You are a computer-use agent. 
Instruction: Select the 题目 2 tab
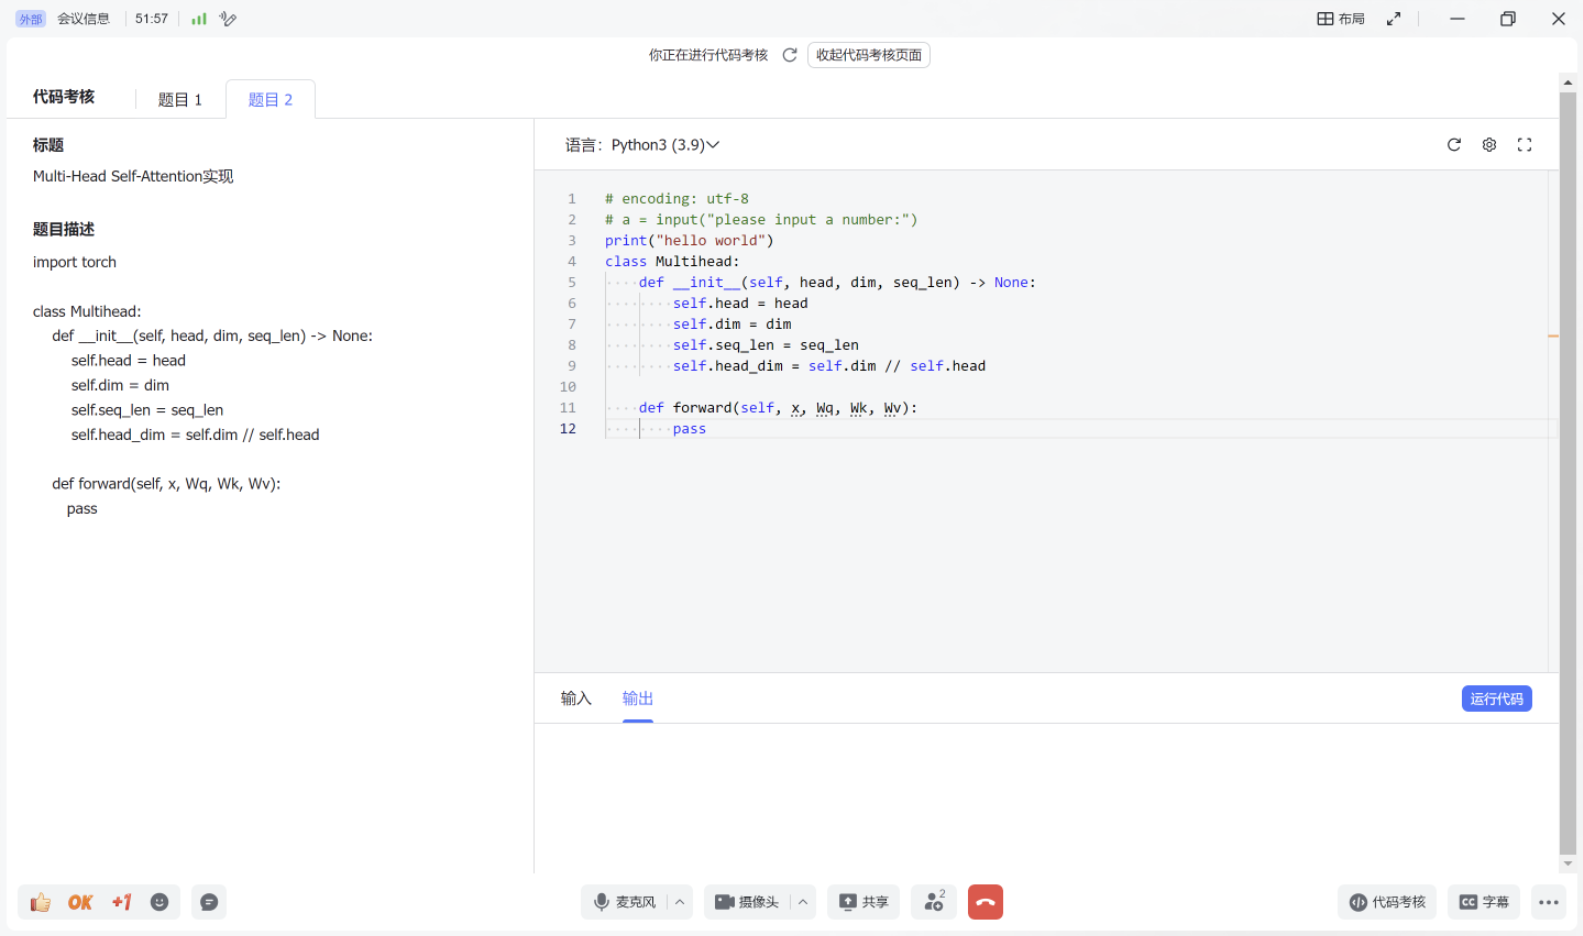click(270, 99)
